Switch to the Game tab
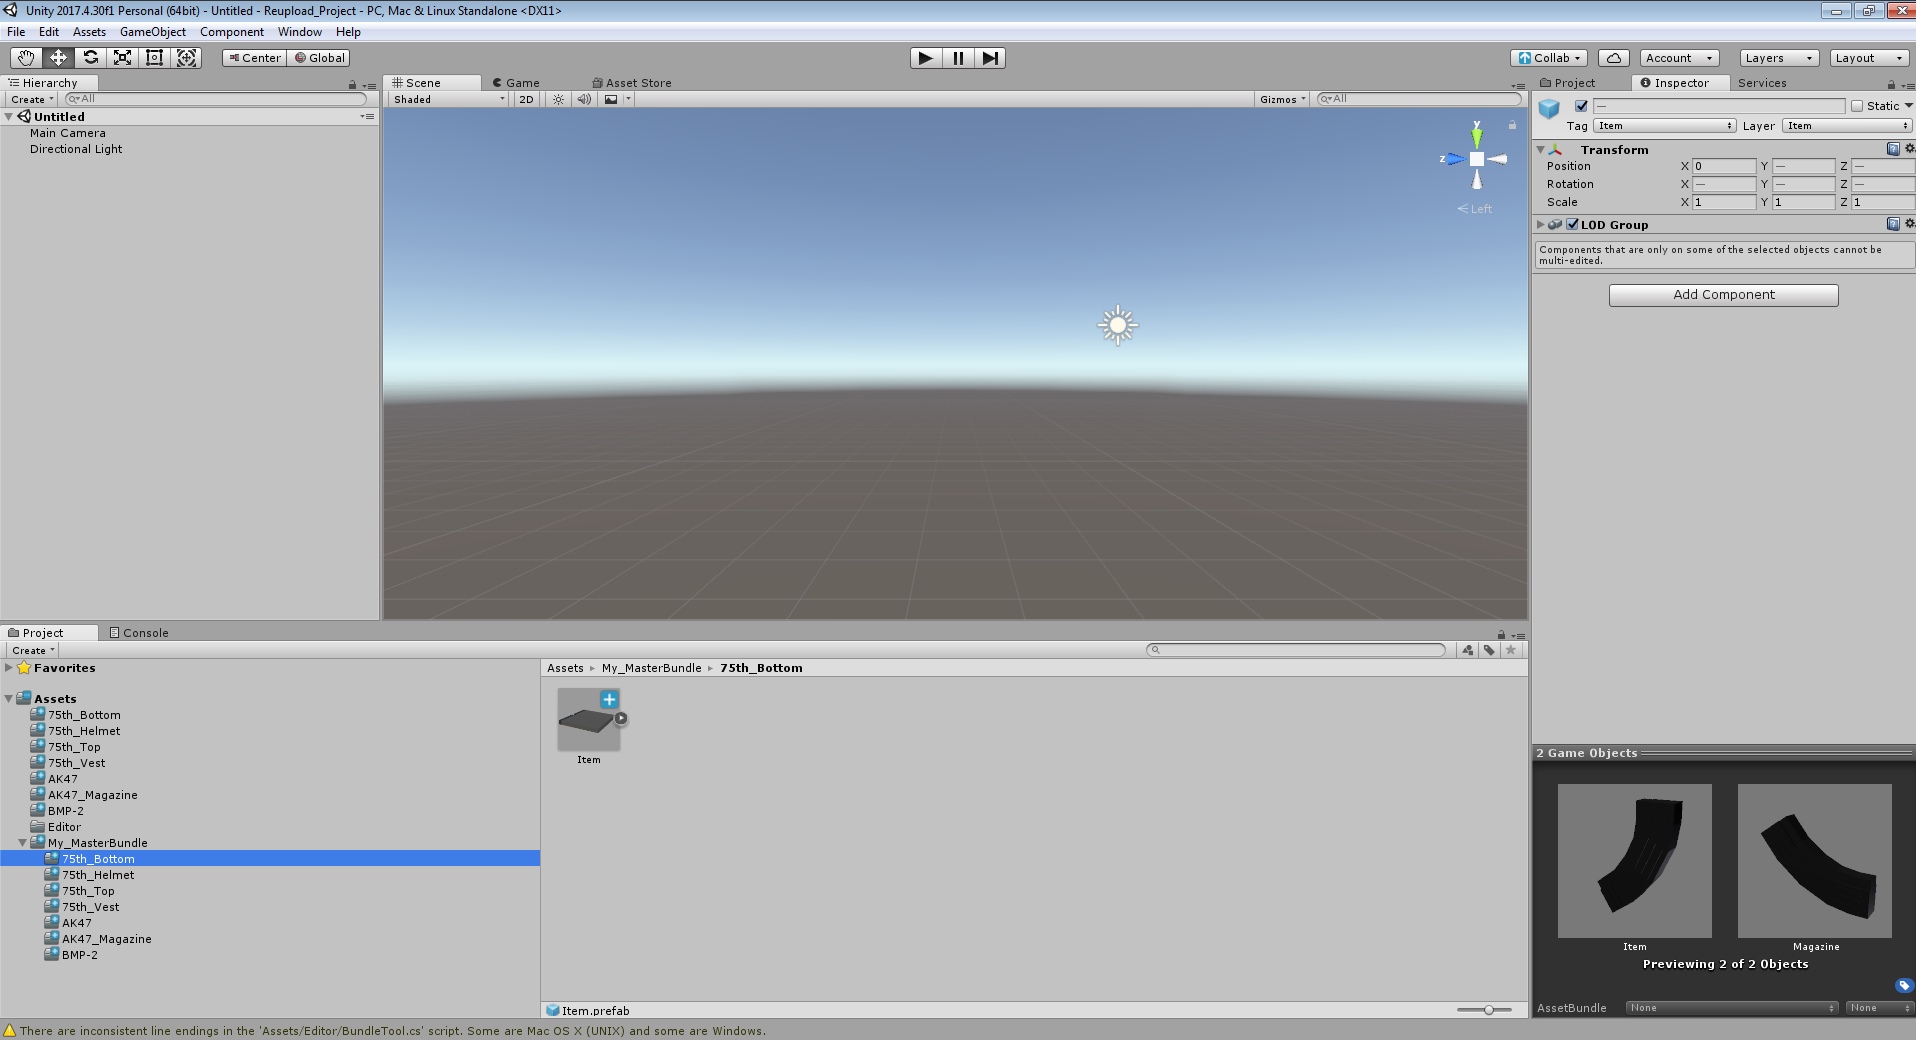 pos(516,83)
